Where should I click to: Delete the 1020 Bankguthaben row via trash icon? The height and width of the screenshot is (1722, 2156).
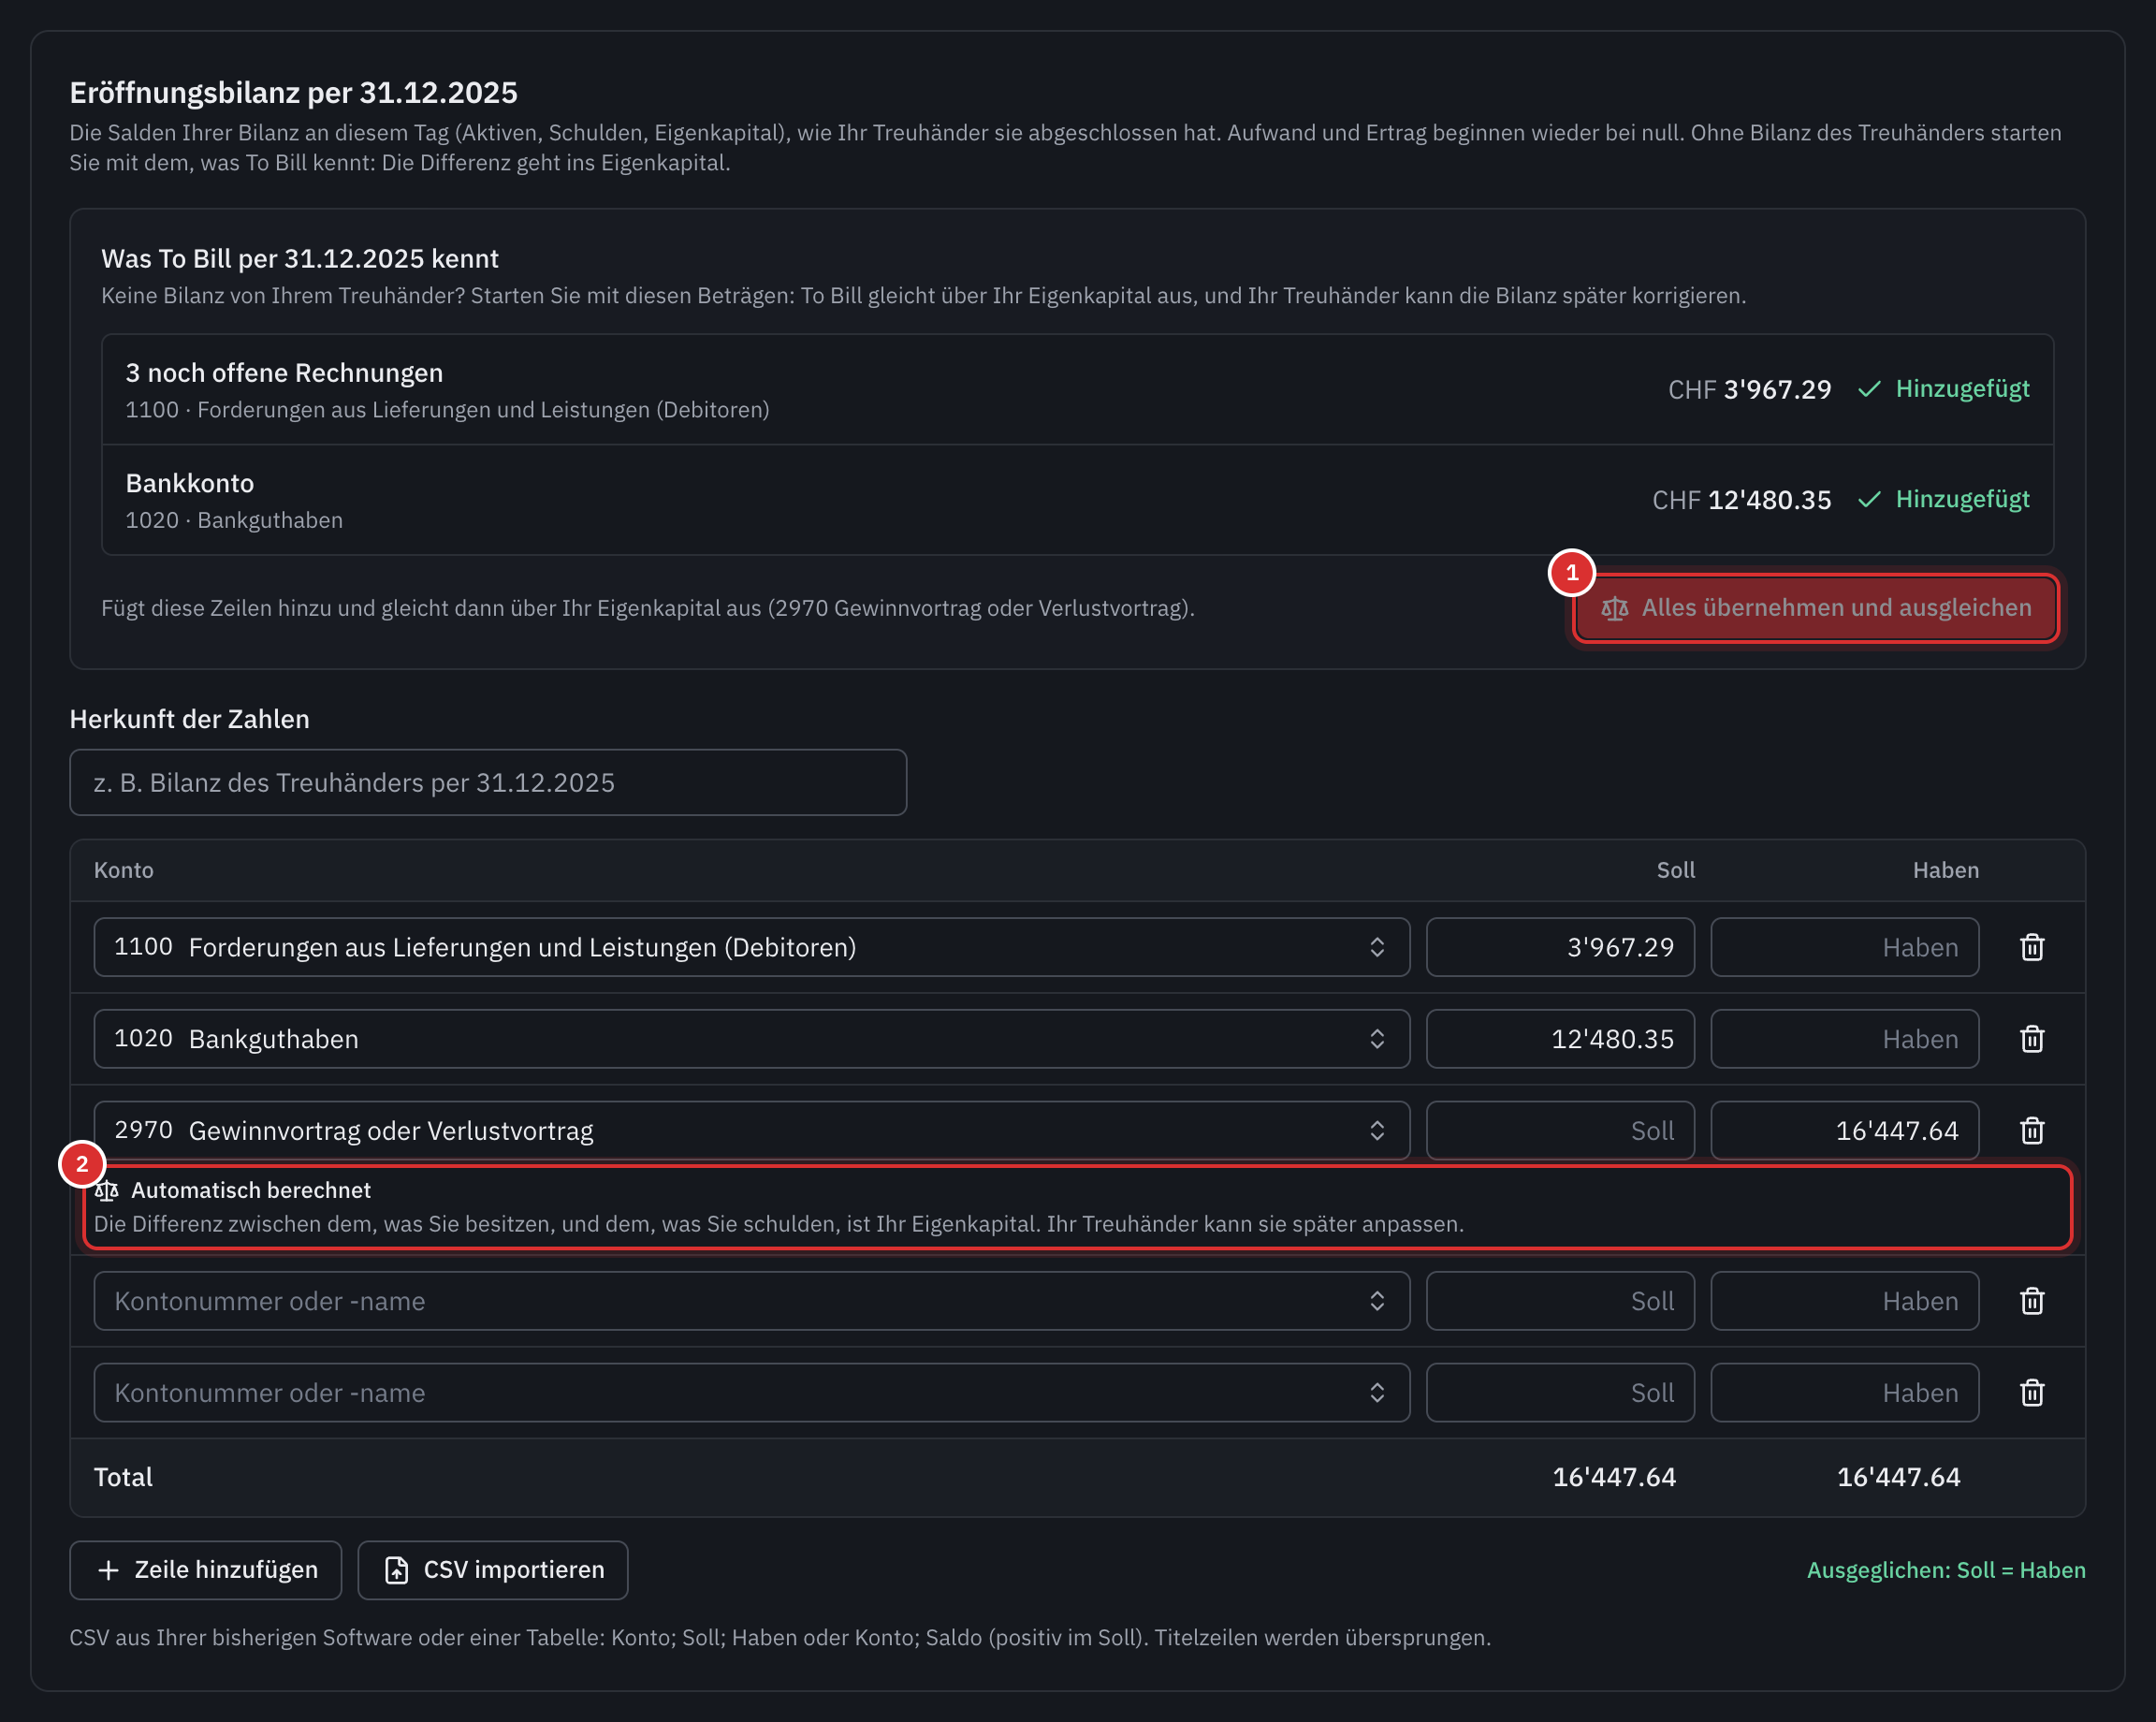tap(2031, 1039)
